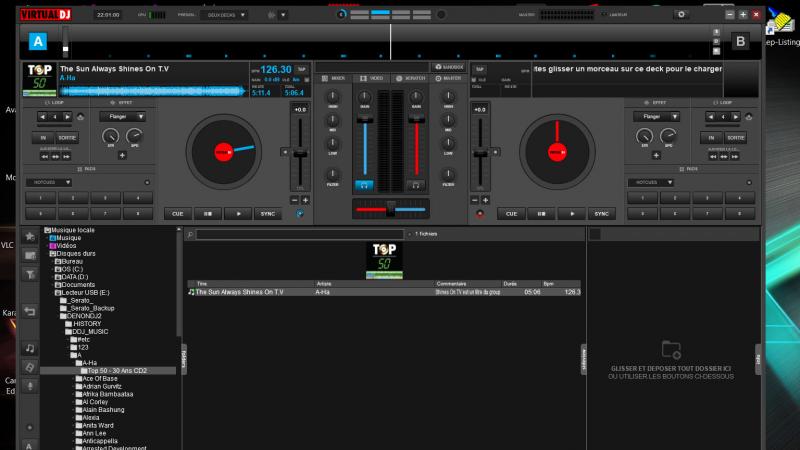This screenshot has height=450, width=800.
Task: Click left deck effect plus button
Action: pyautogui.click(x=122, y=155)
